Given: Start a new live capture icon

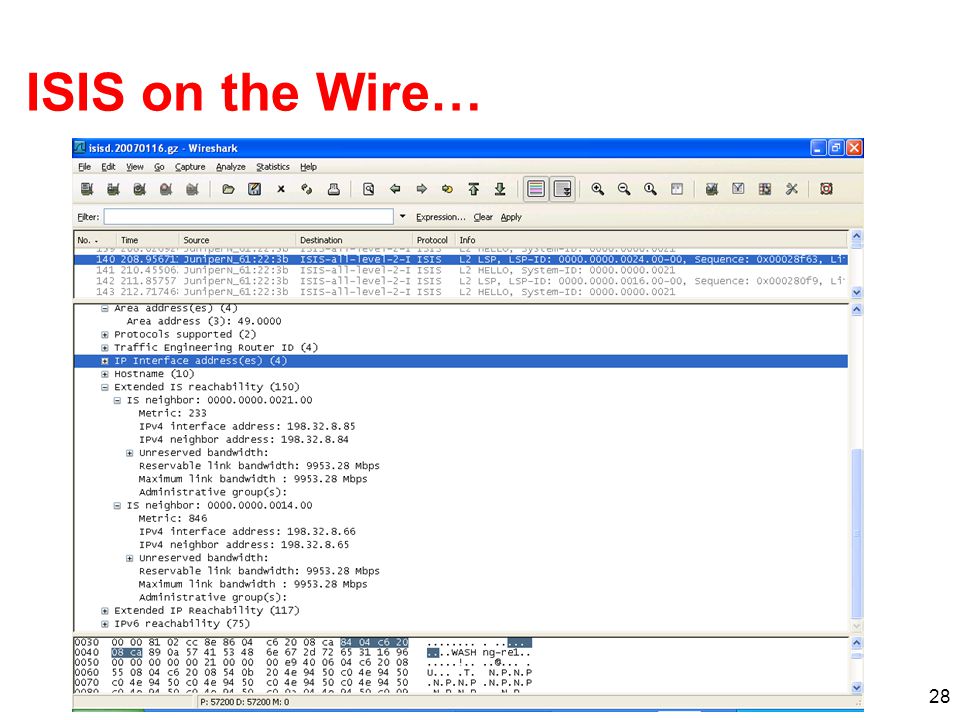Looking at the screenshot, I should coord(140,189).
